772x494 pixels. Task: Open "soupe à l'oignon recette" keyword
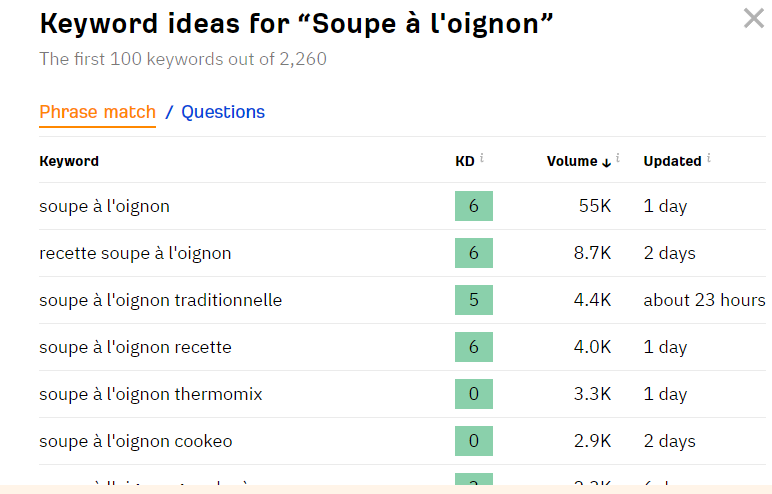pyautogui.click(x=135, y=348)
